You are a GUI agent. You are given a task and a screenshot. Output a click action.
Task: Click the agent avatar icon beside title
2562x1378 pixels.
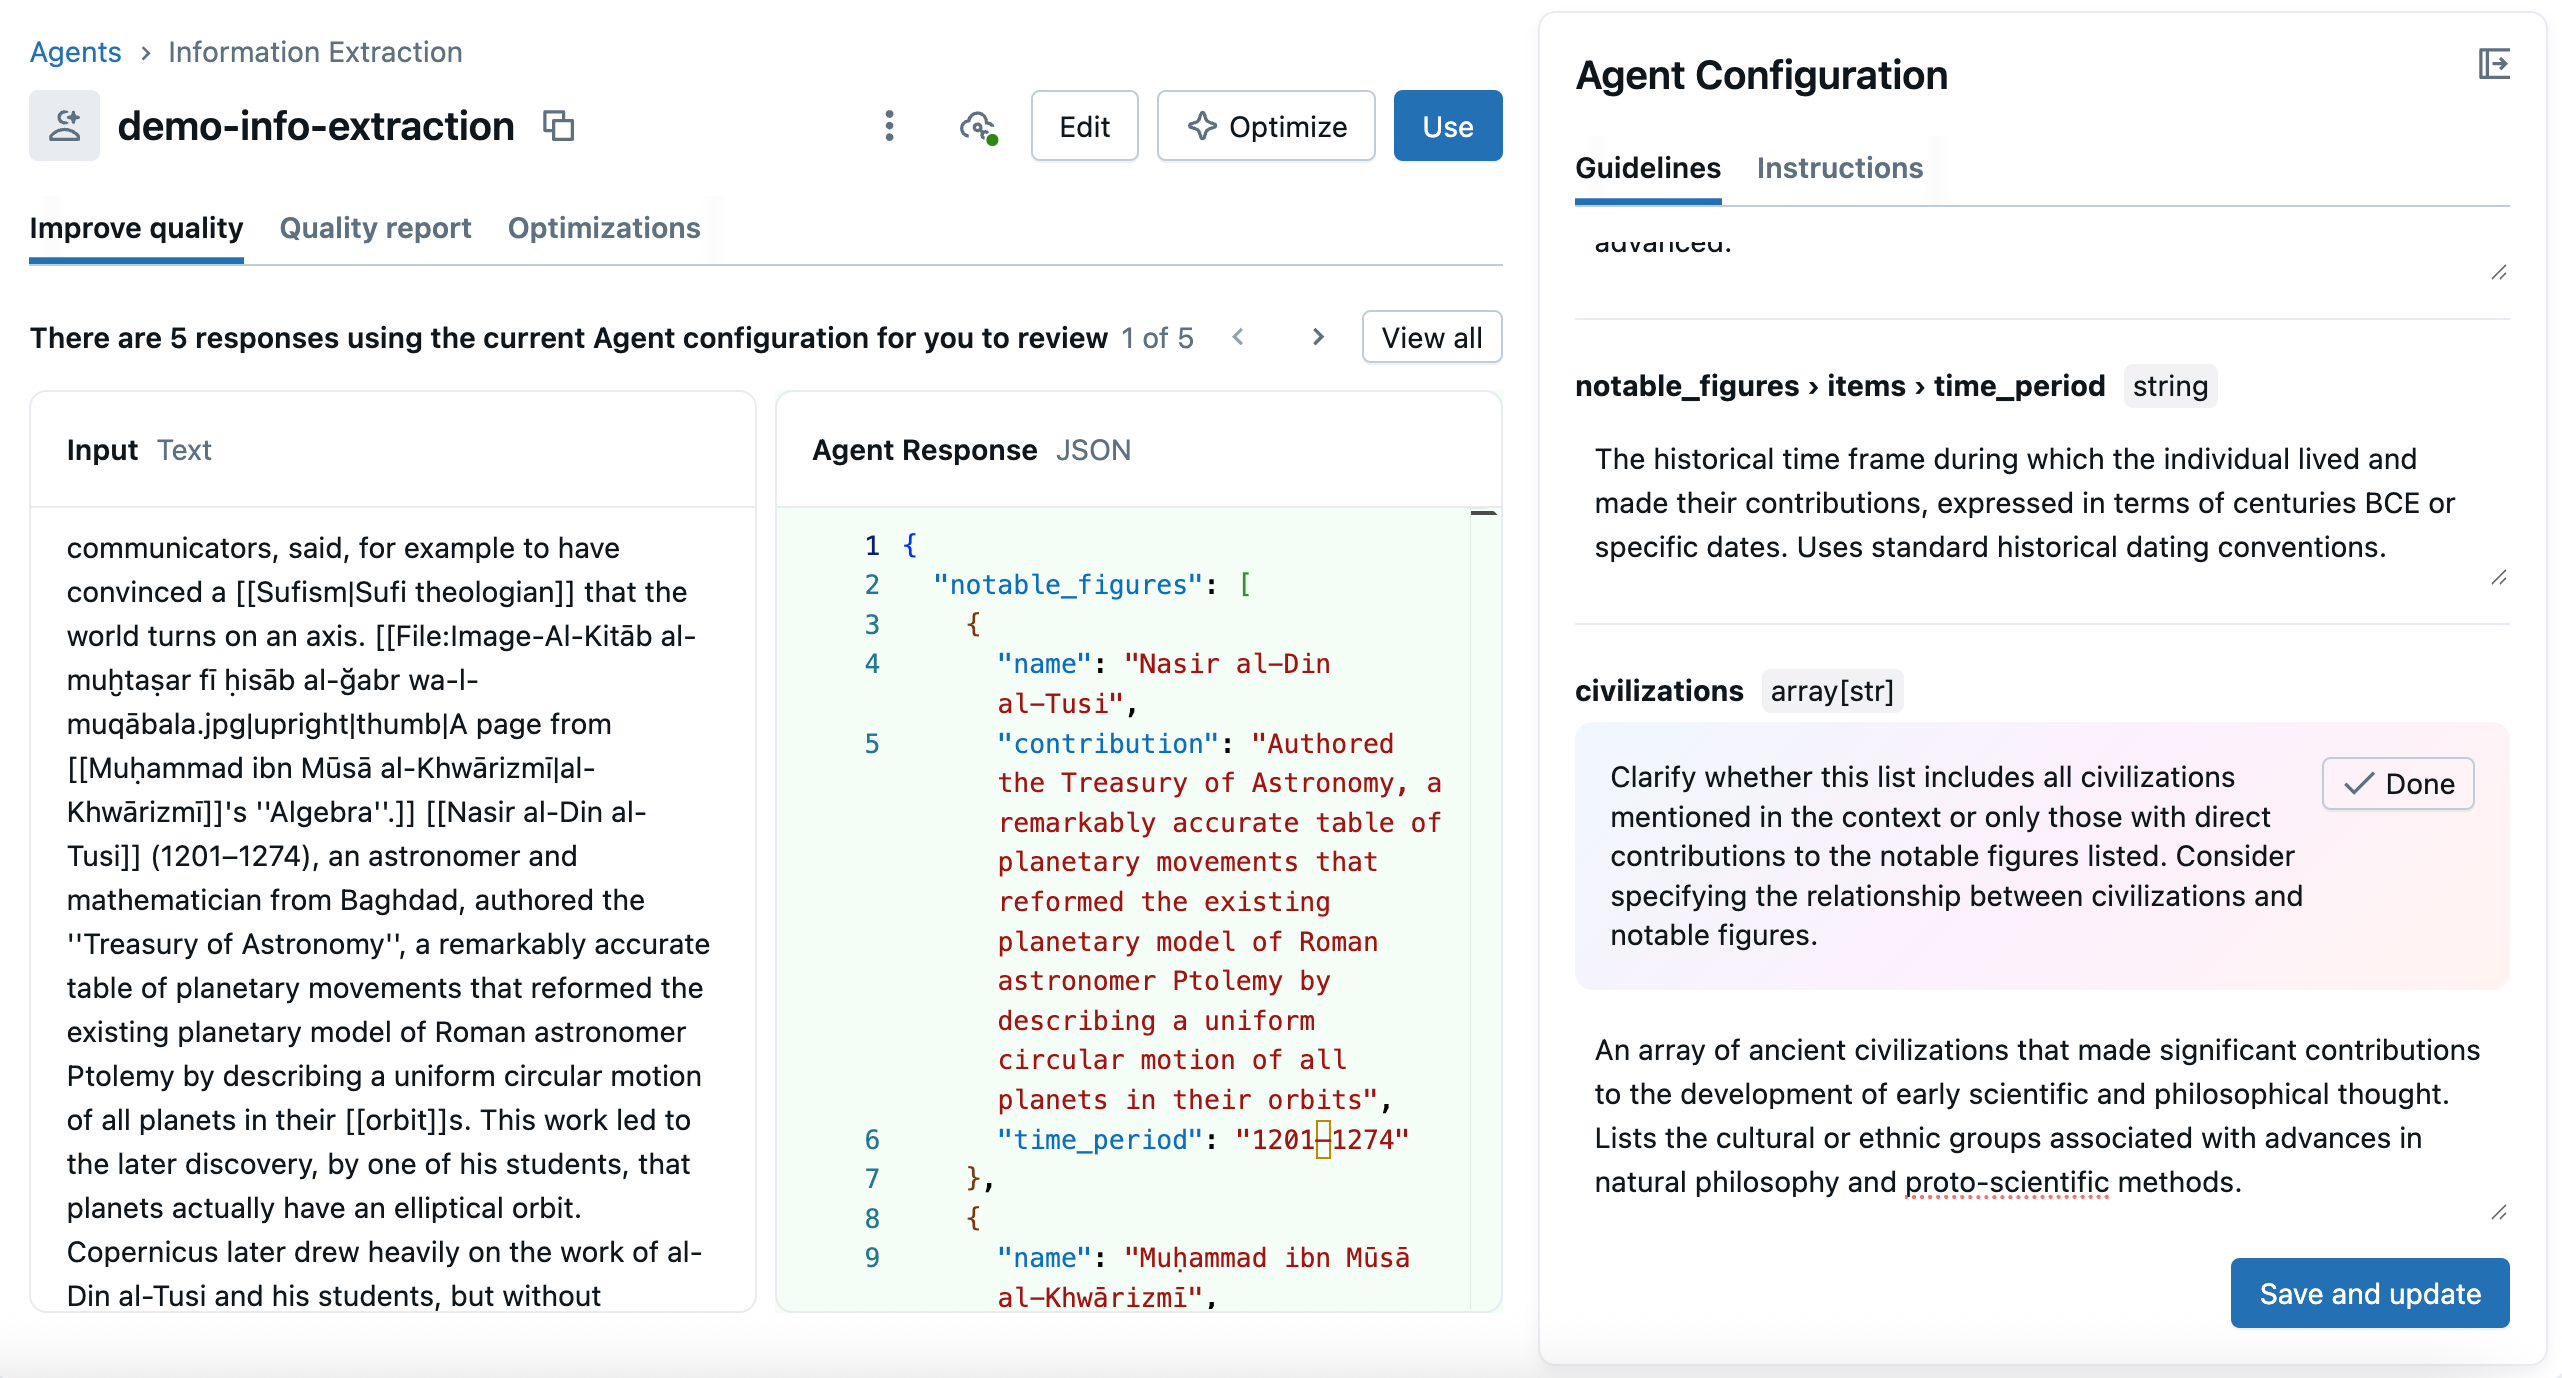coord(65,126)
